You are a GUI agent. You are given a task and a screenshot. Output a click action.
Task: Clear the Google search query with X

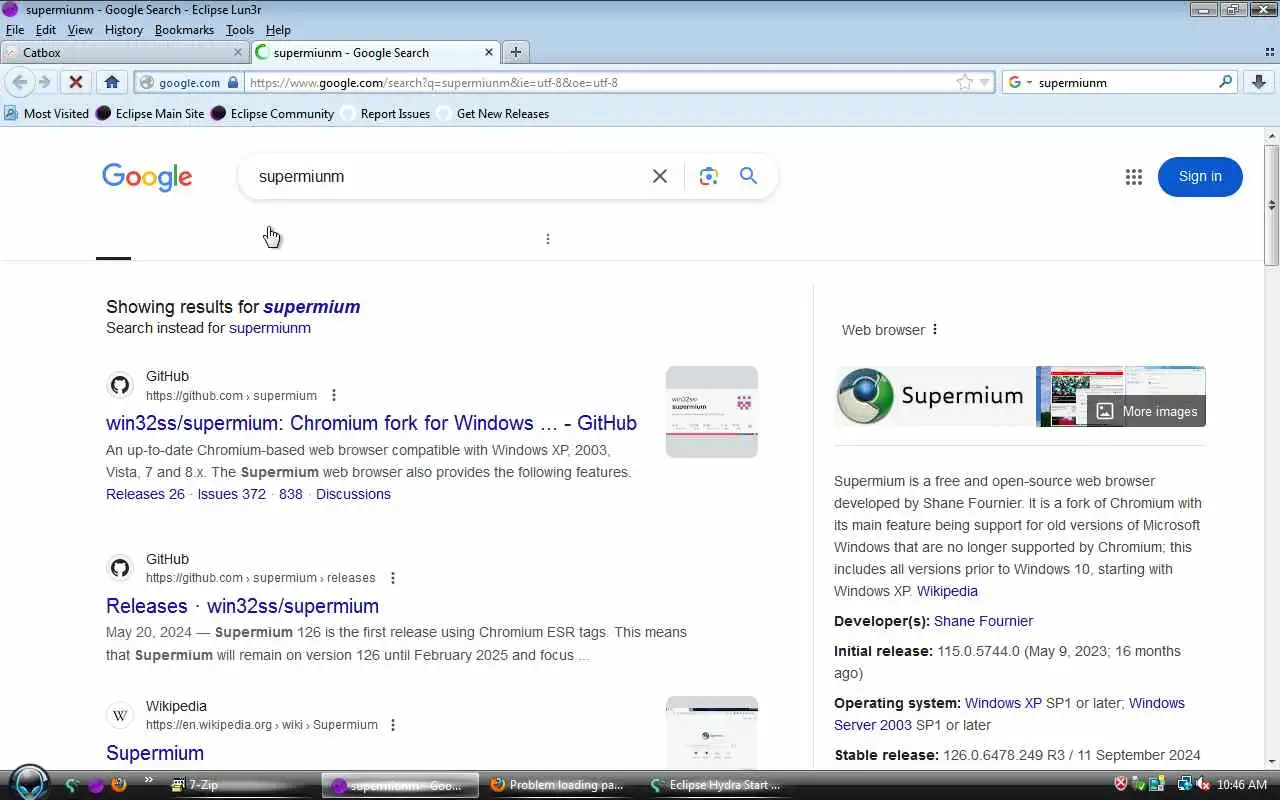coord(660,176)
